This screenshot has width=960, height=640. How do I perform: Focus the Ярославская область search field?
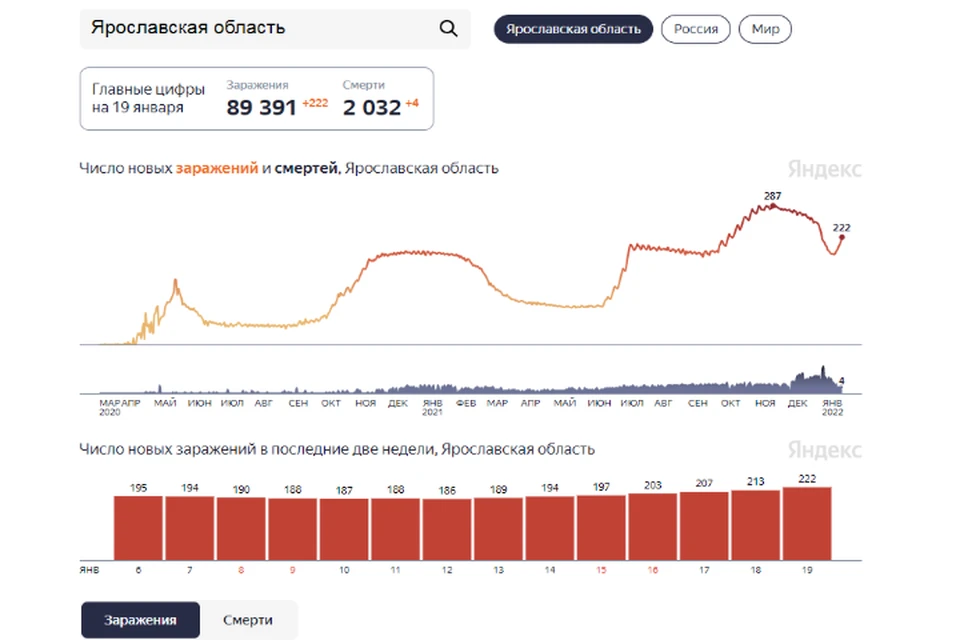coord(275,29)
